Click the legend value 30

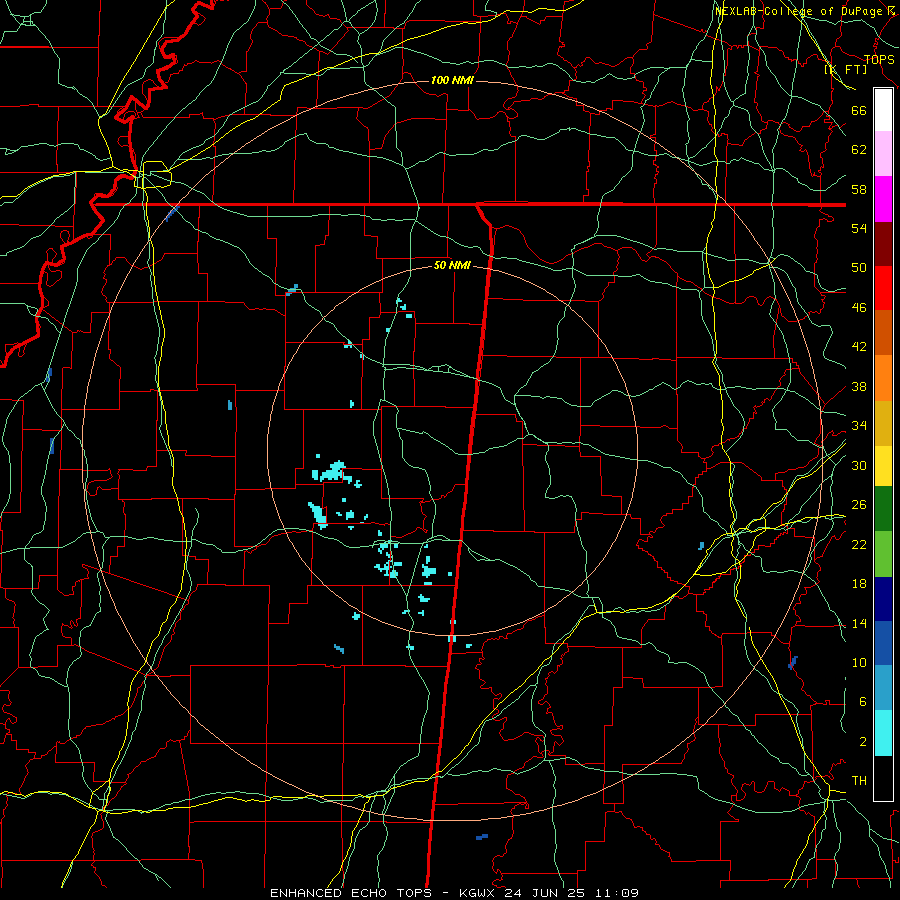pyautogui.click(x=859, y=465)
